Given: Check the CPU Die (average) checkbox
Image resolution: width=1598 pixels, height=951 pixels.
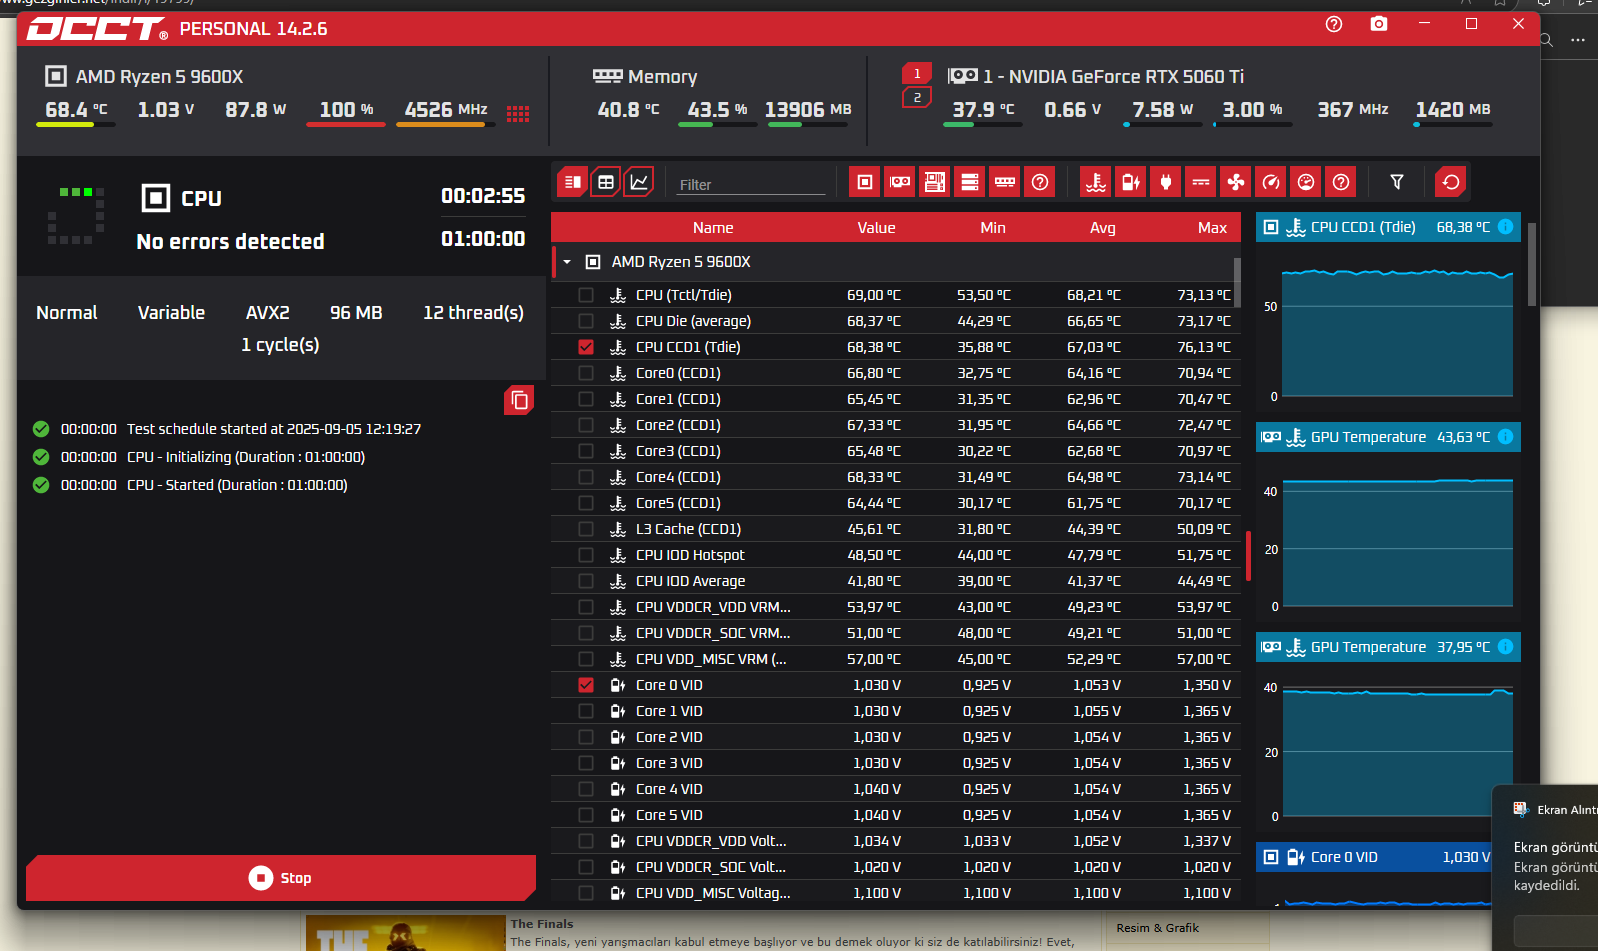Looking at the screenshot, I should point(586,321).
